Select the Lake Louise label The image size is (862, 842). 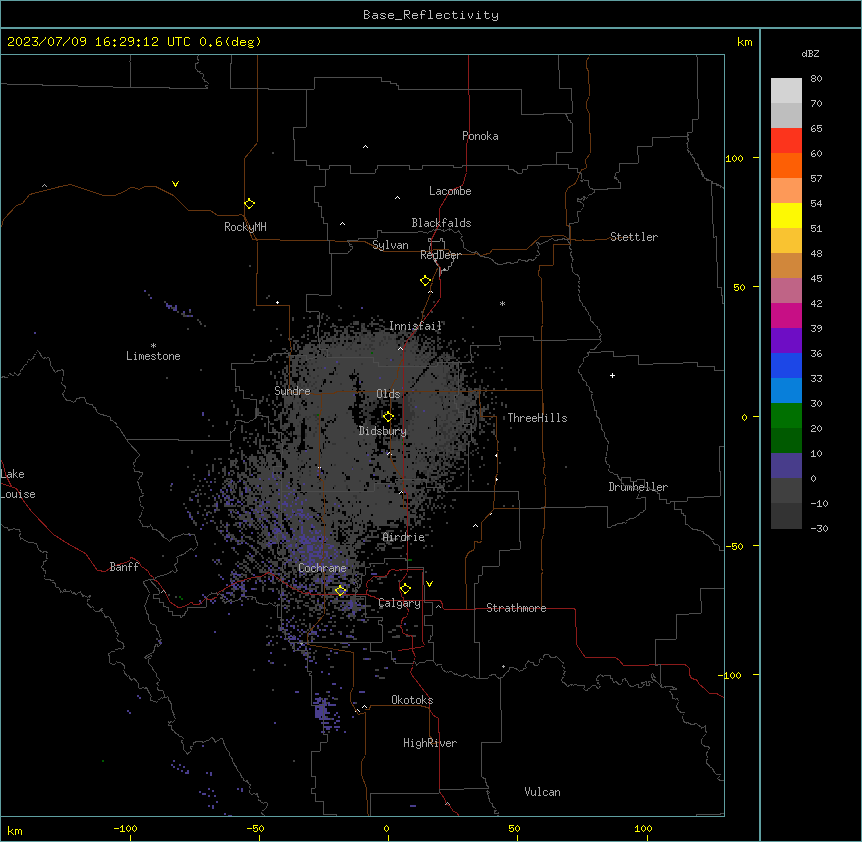pyautogui.click(x=16, y=484)
